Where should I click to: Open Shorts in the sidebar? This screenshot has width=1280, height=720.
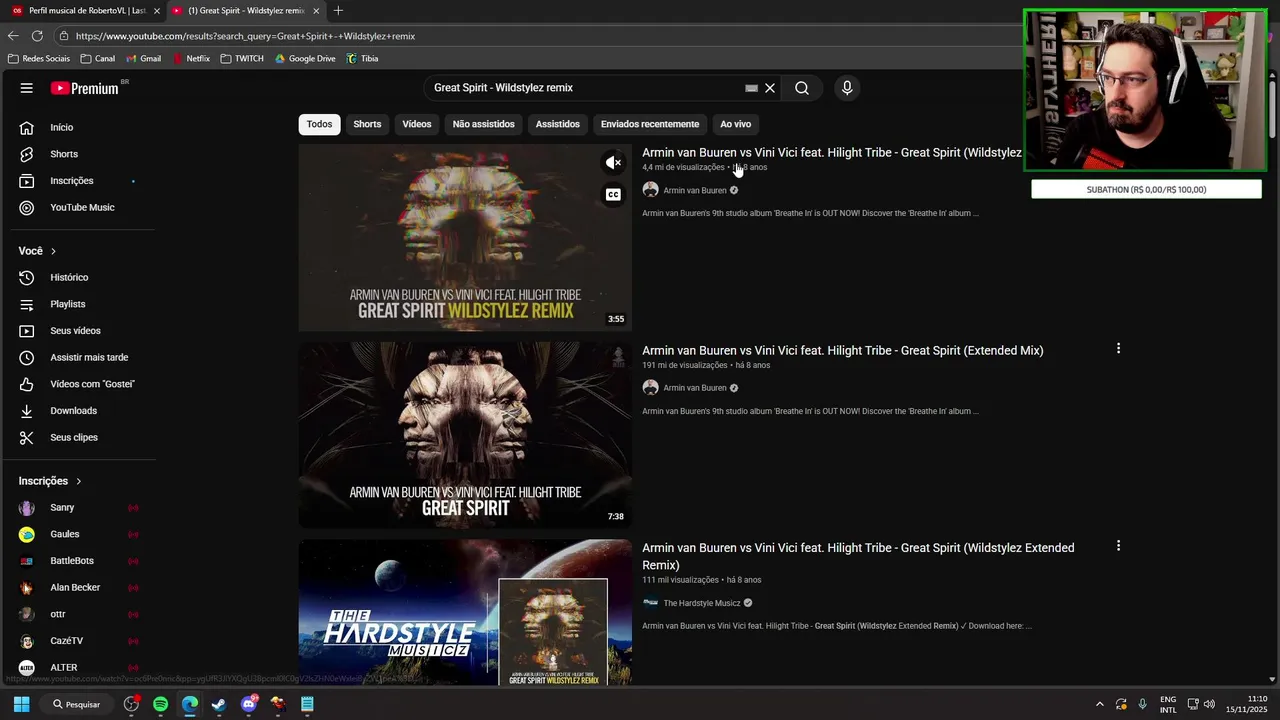[64, 154]
